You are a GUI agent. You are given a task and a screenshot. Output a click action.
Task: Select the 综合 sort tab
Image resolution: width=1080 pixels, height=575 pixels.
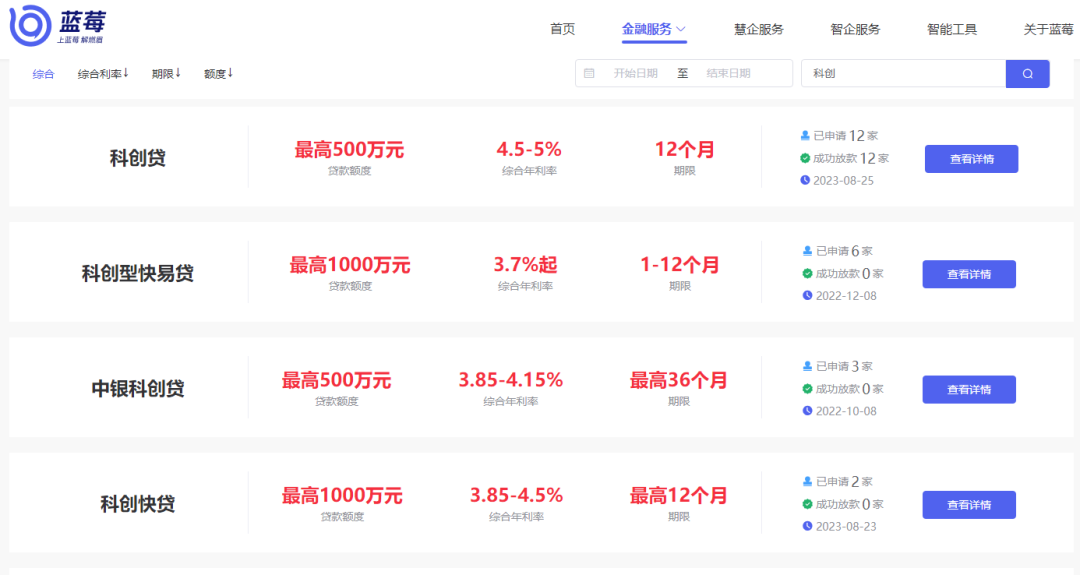(43, 74)
